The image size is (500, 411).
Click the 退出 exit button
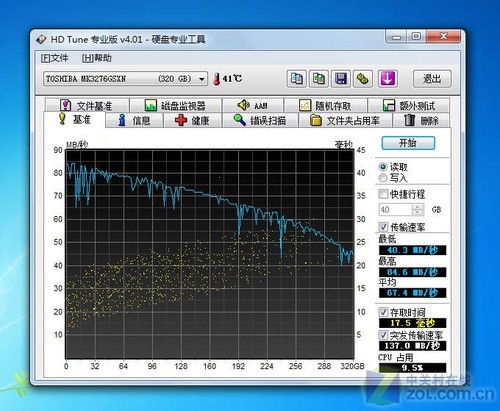point(432,79)
